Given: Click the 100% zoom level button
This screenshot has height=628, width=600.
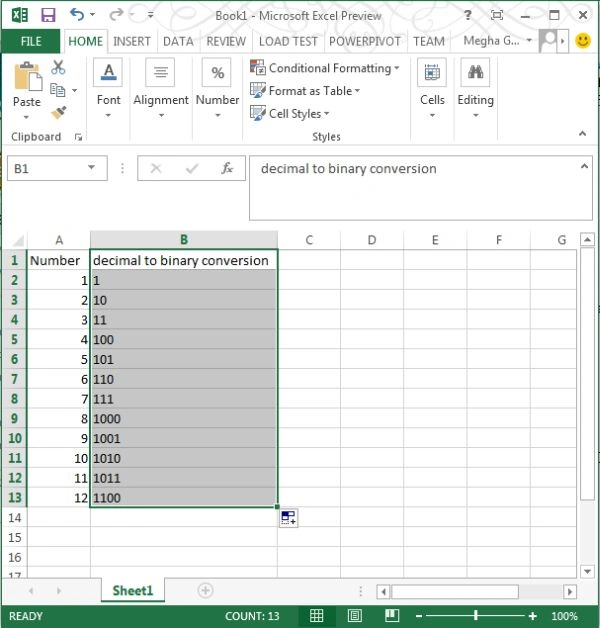Looking at the screenshot, I should coord(564,616).
